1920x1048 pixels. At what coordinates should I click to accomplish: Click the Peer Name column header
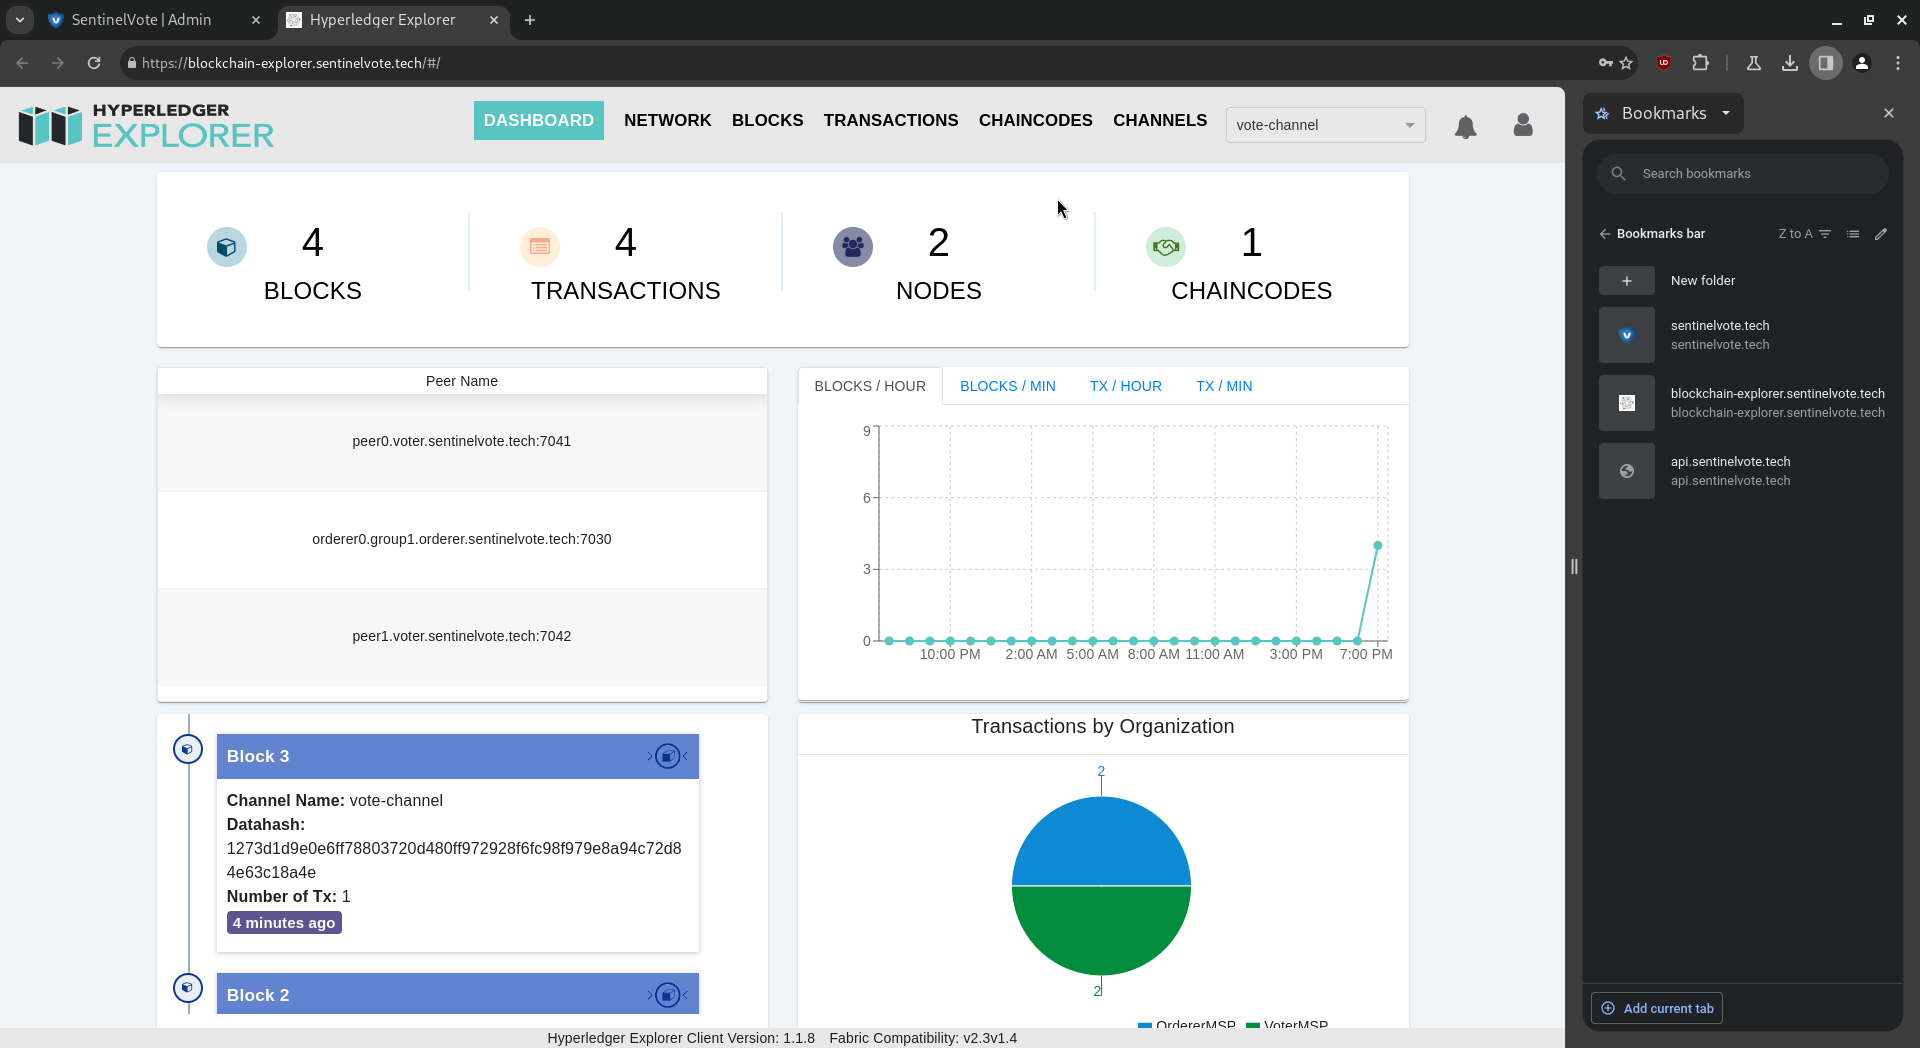tap(462, 381)
